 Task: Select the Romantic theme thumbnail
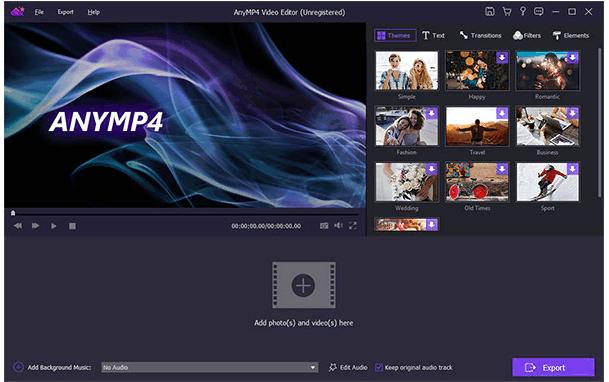(548, 71)
